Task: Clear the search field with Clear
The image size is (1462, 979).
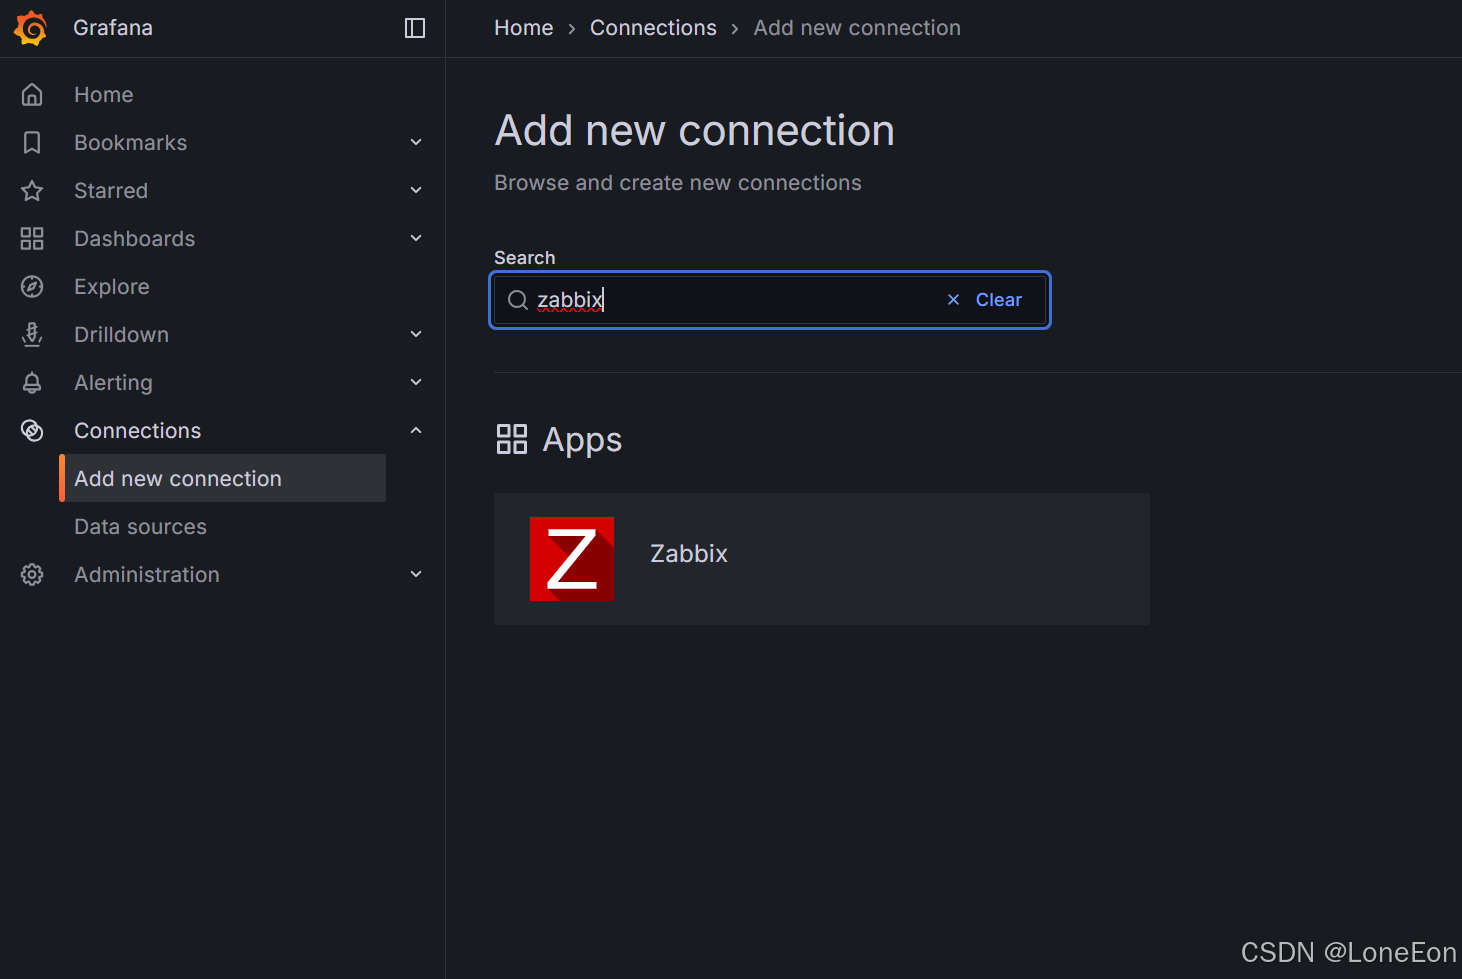Action: (x=998, y=300)
